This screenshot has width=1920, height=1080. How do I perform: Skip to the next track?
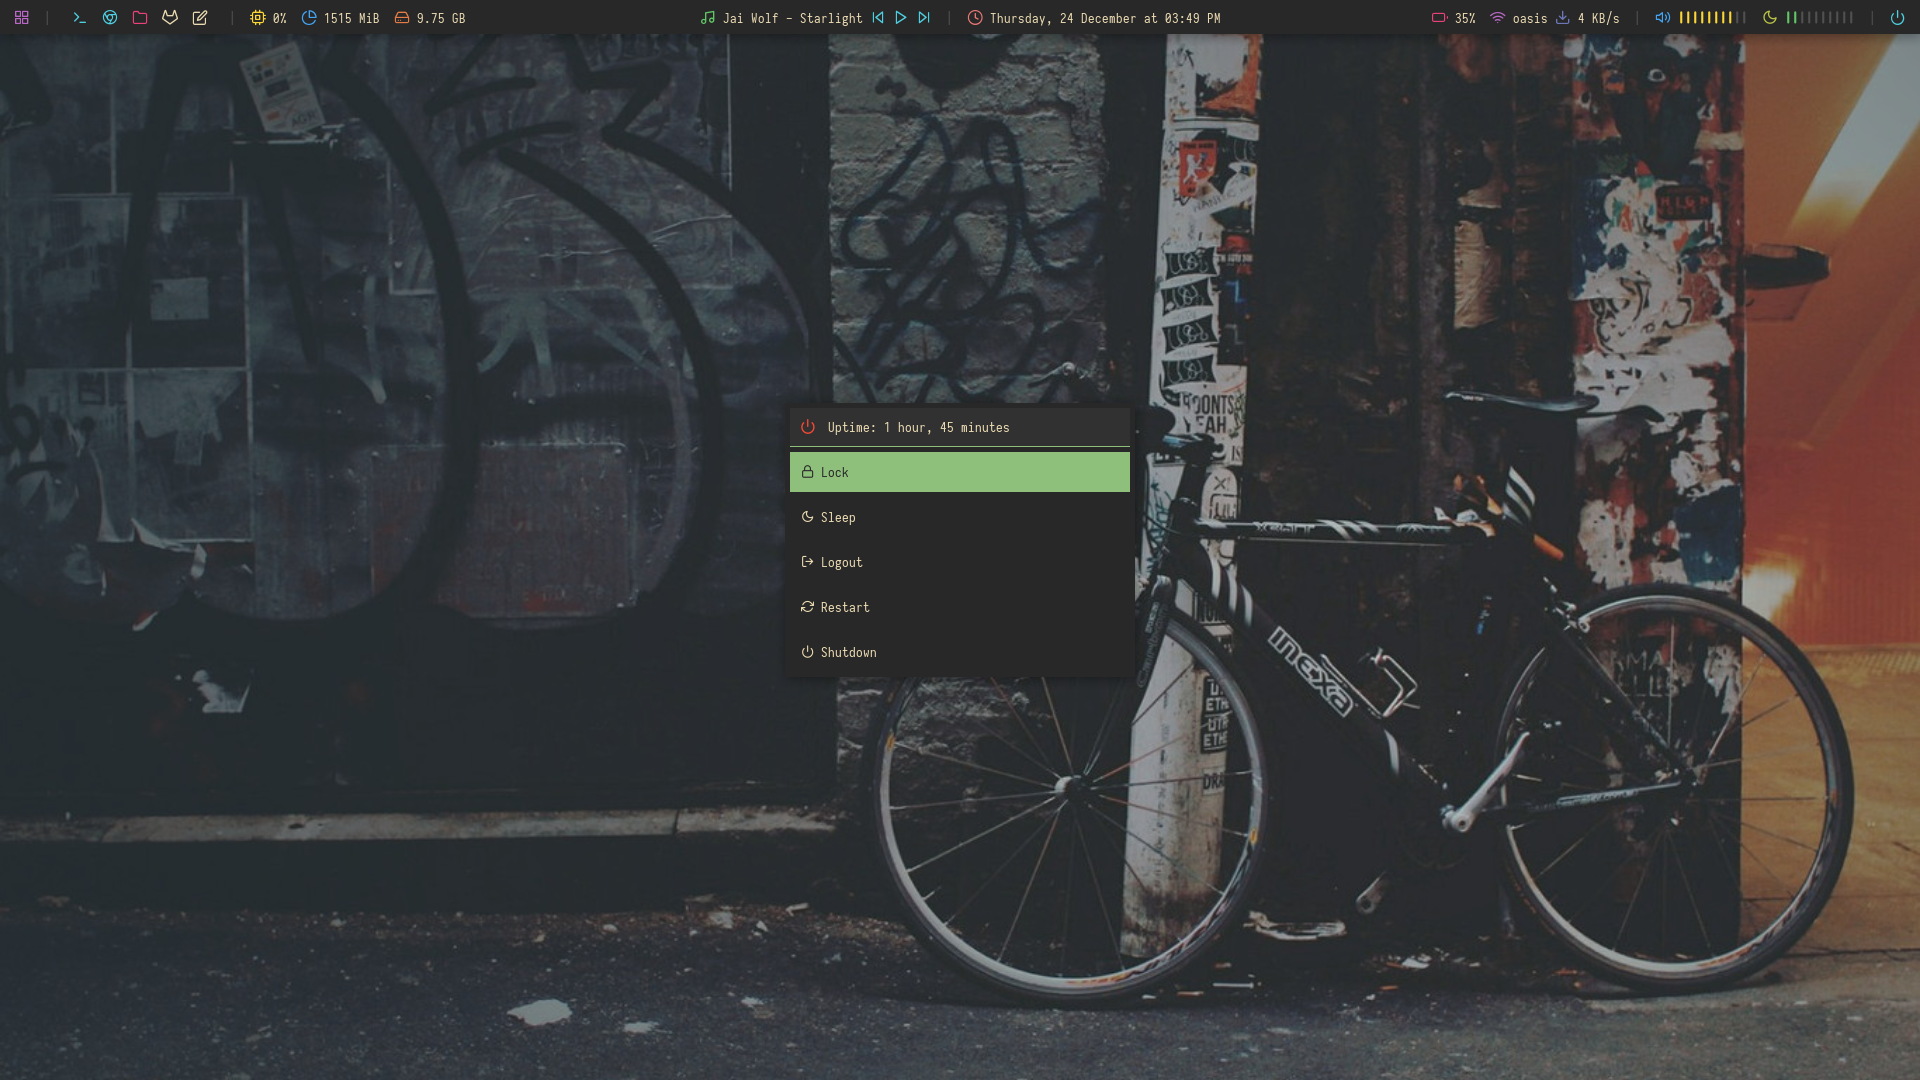coord(924,18)
